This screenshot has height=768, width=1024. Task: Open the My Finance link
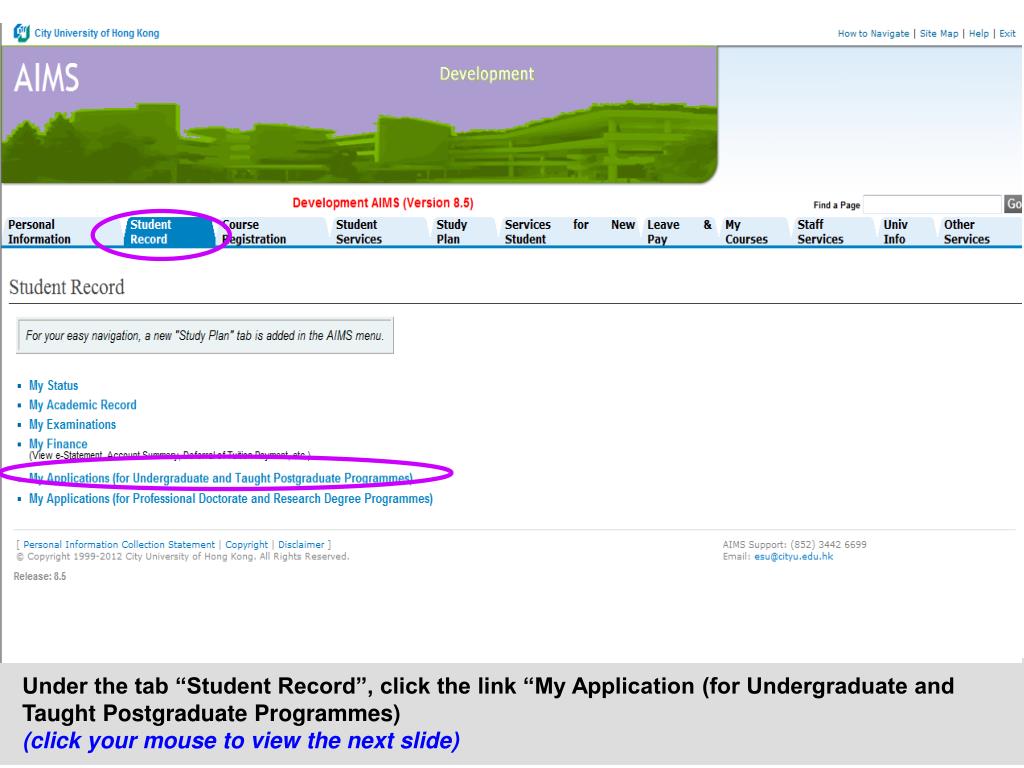[58, 443]
